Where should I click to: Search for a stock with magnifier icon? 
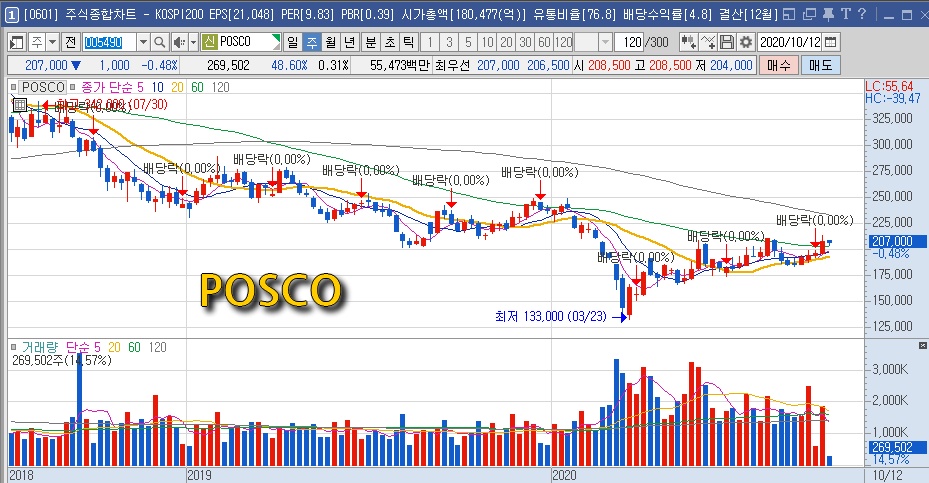(x=159, y=42)
